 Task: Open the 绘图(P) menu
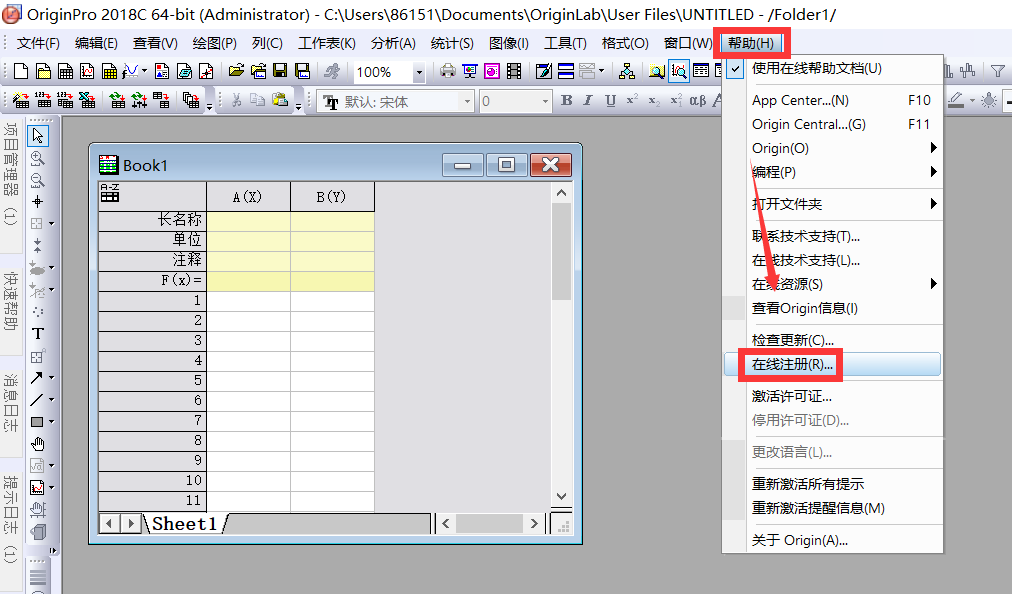[214, 43]
